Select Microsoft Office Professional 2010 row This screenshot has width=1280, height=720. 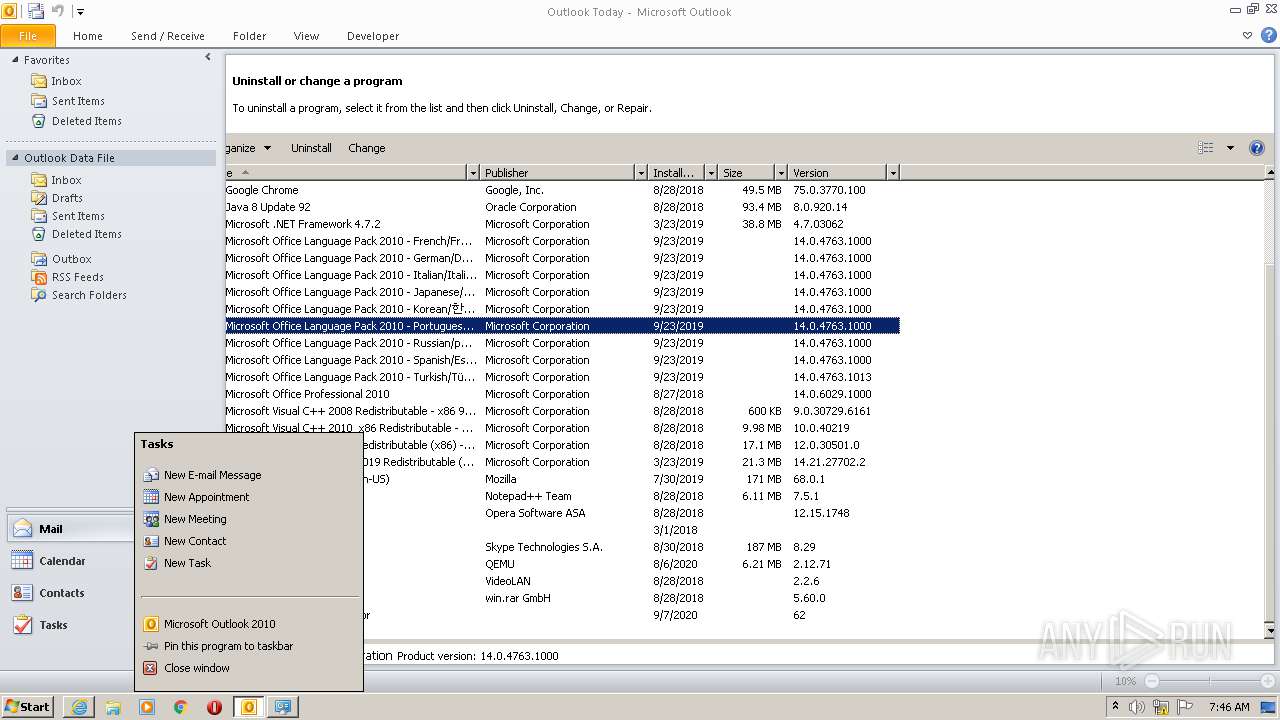pos(562,394)
